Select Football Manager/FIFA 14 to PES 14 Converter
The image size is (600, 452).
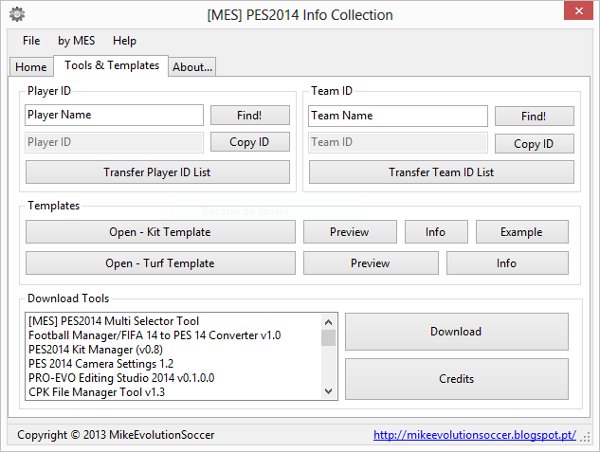[174, 335]
